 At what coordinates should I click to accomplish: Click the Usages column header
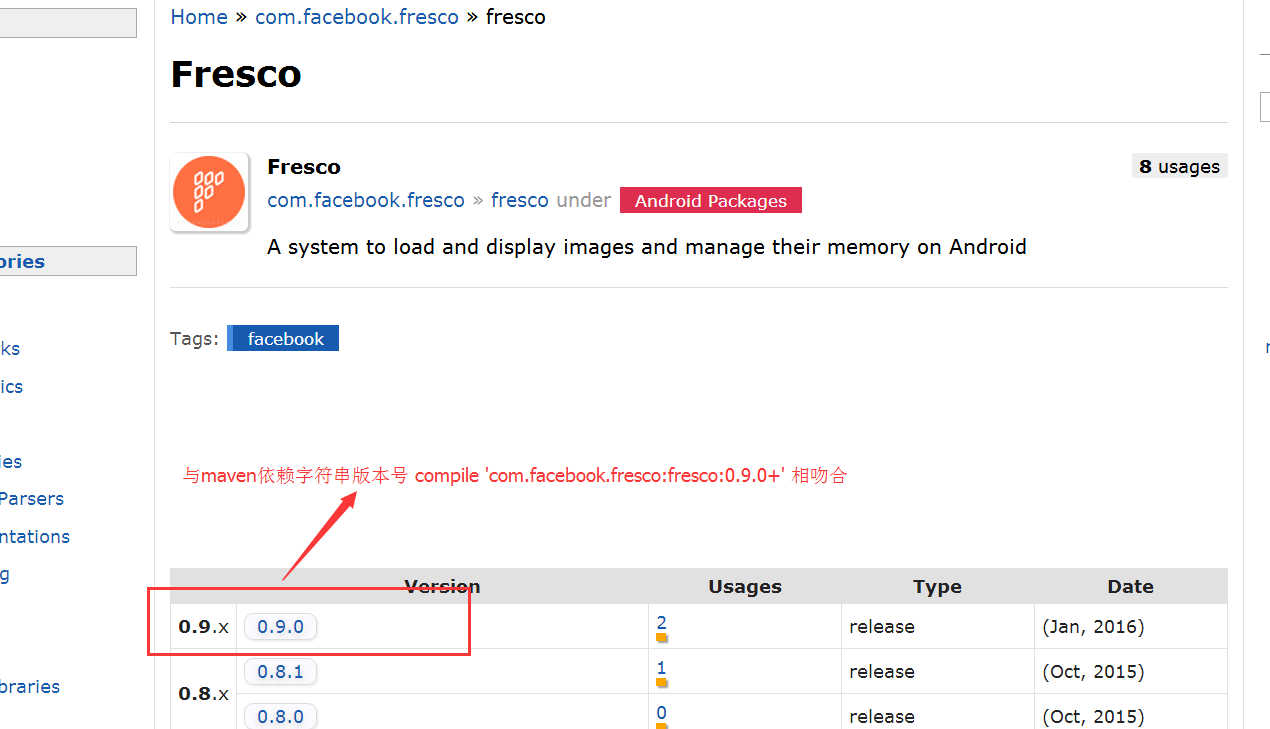tap(745, 587)
